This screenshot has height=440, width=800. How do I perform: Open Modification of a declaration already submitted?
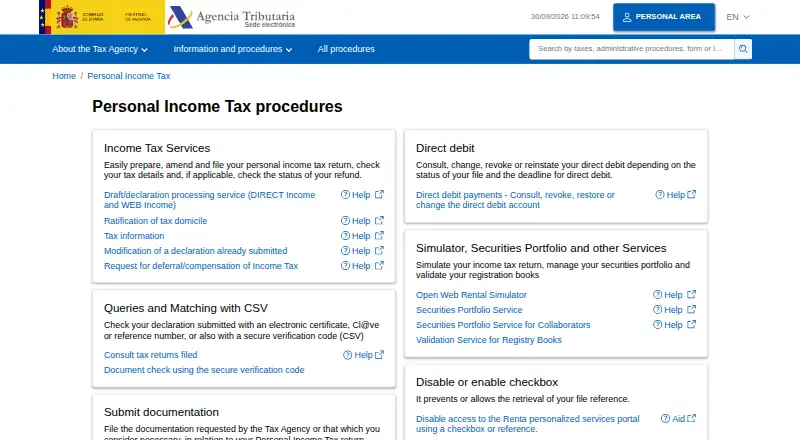195,251
